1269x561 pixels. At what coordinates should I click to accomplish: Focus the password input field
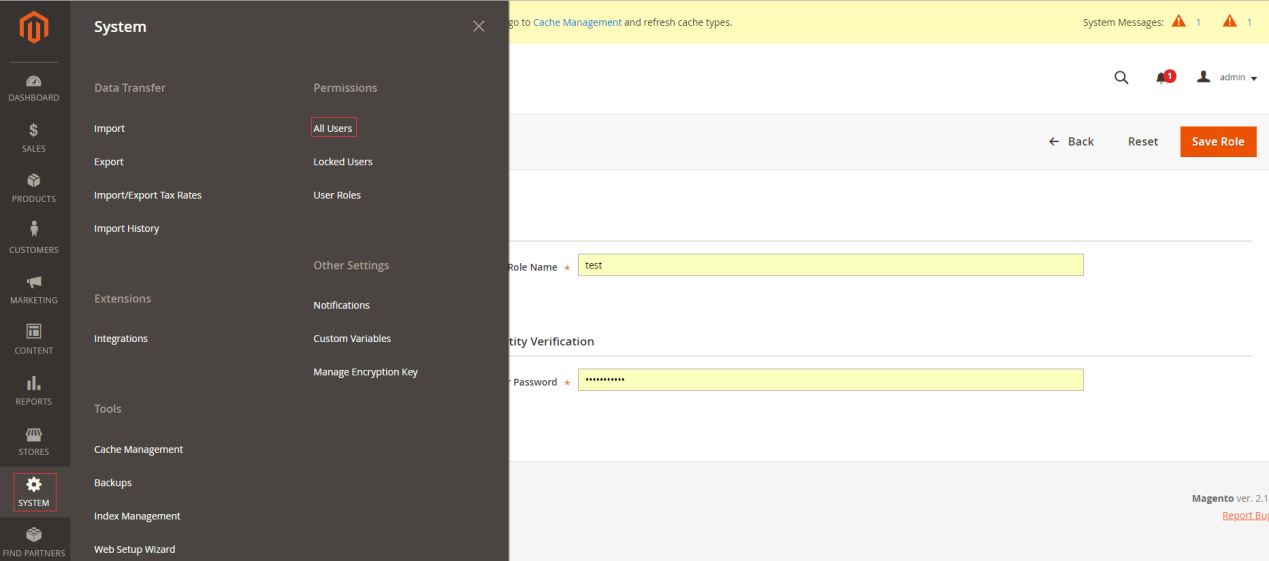[830, 380]
